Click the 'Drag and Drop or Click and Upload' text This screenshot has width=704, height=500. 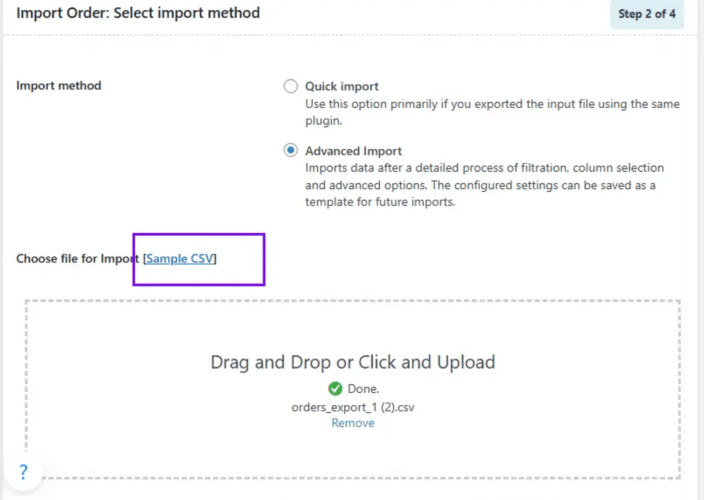pyautogui.click(x=352, y=362)
